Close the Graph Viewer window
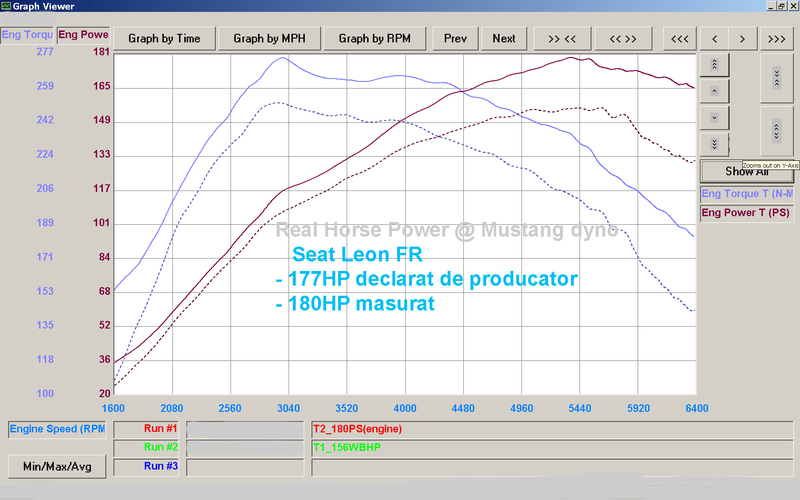 click(x=793, y=6)
